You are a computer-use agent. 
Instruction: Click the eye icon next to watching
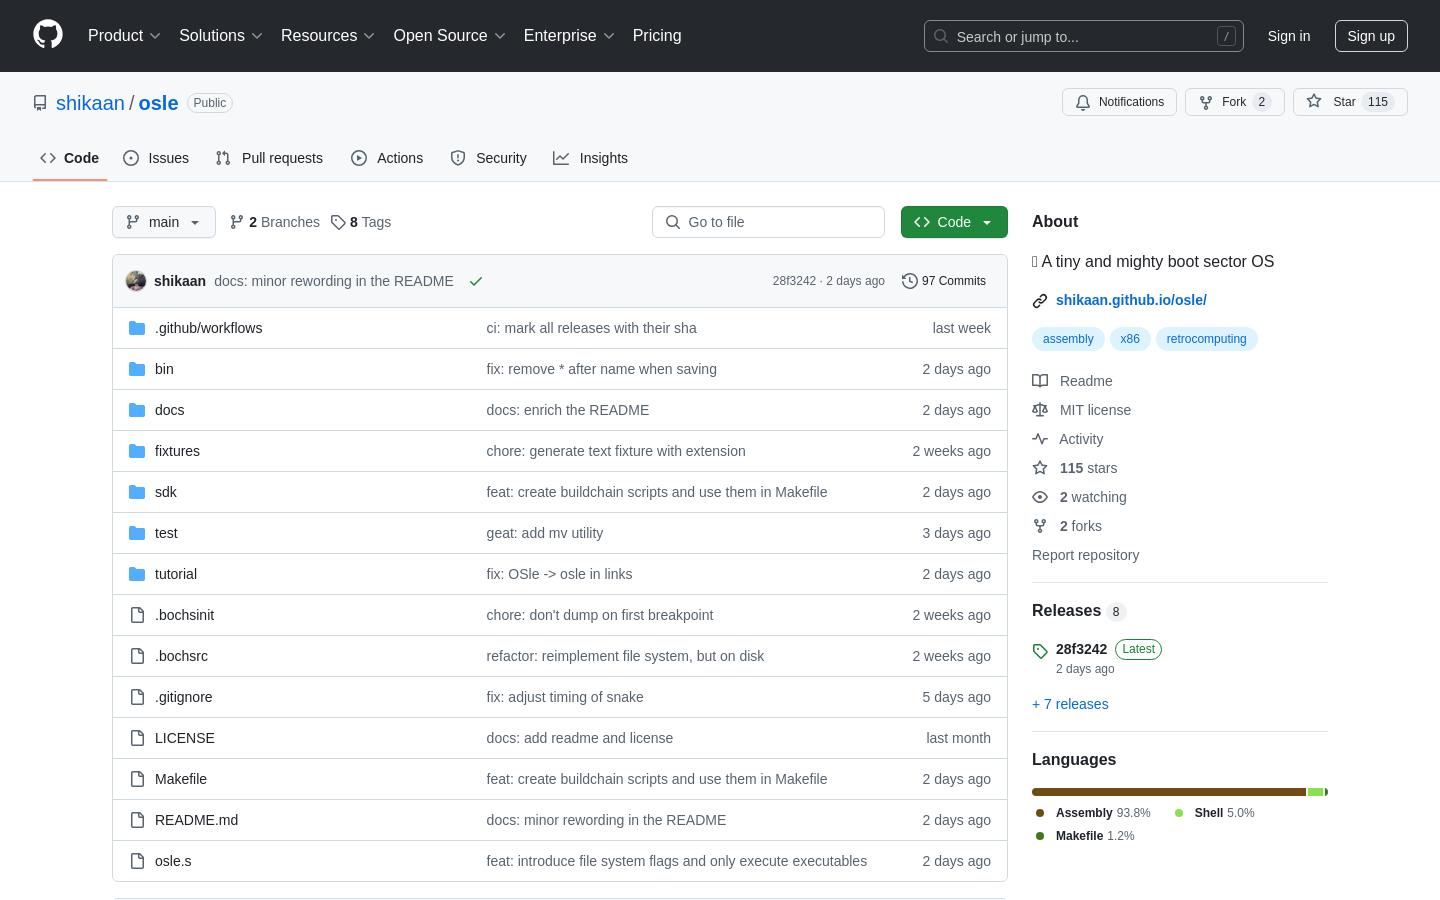pyautogui.click(x=1040, y=497)
